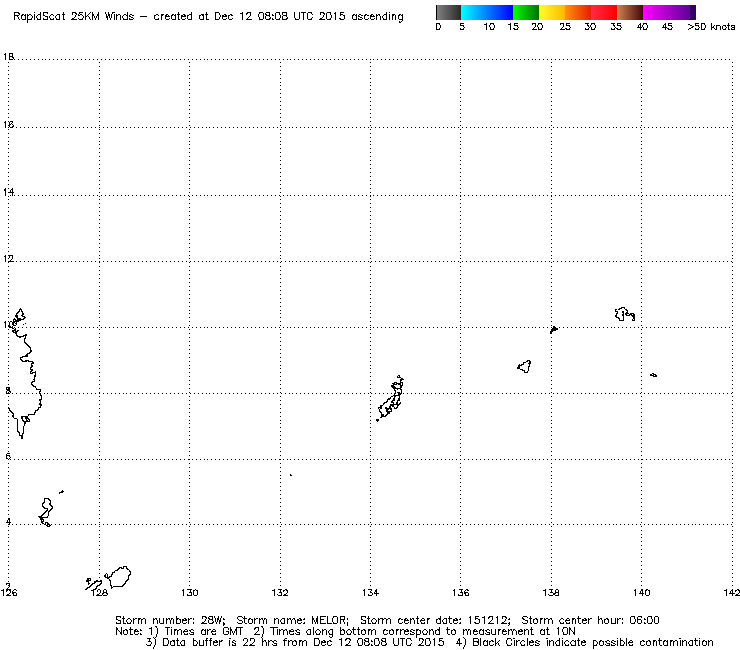Click the large coastline outline along 126E
This screenshot has width=740, height=650.
24,373
